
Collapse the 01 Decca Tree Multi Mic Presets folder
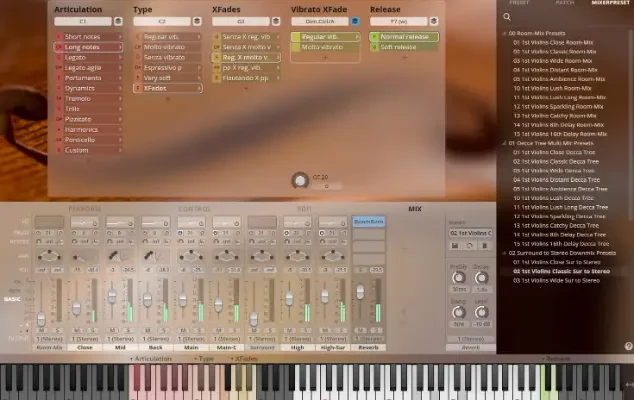click(505, 143)
